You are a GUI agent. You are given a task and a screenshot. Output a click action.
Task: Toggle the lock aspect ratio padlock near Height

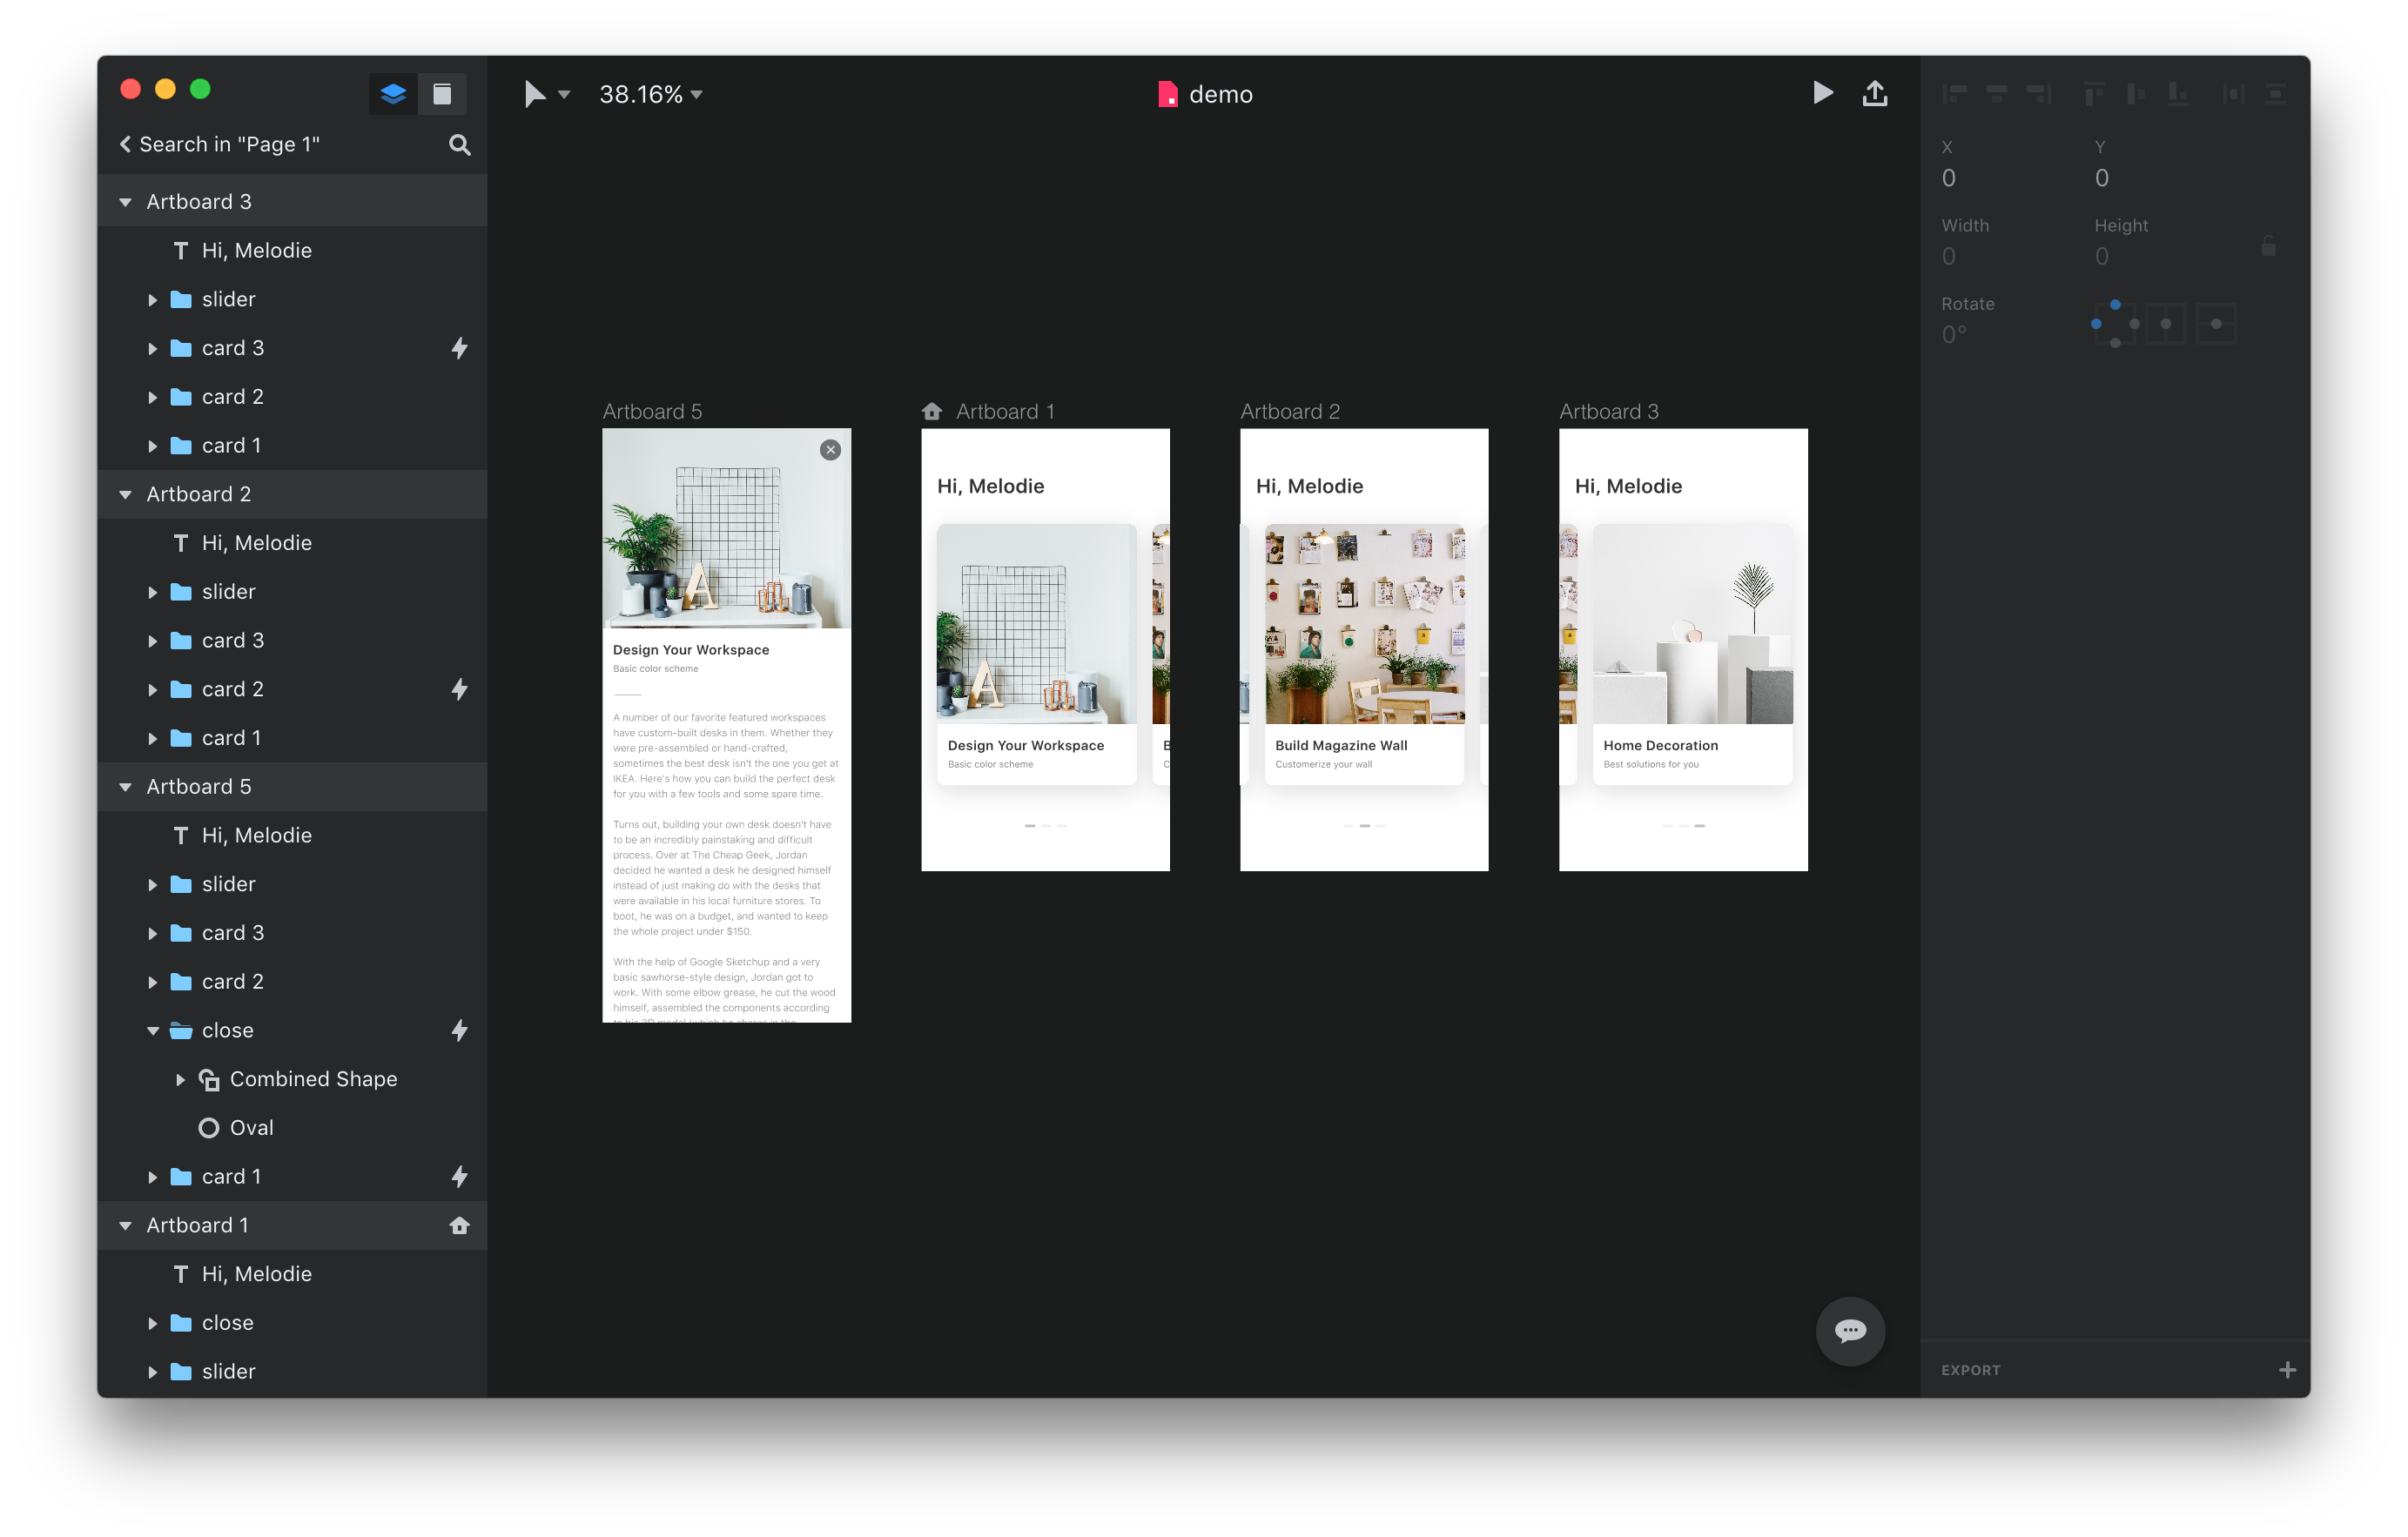click(2267, 245)
